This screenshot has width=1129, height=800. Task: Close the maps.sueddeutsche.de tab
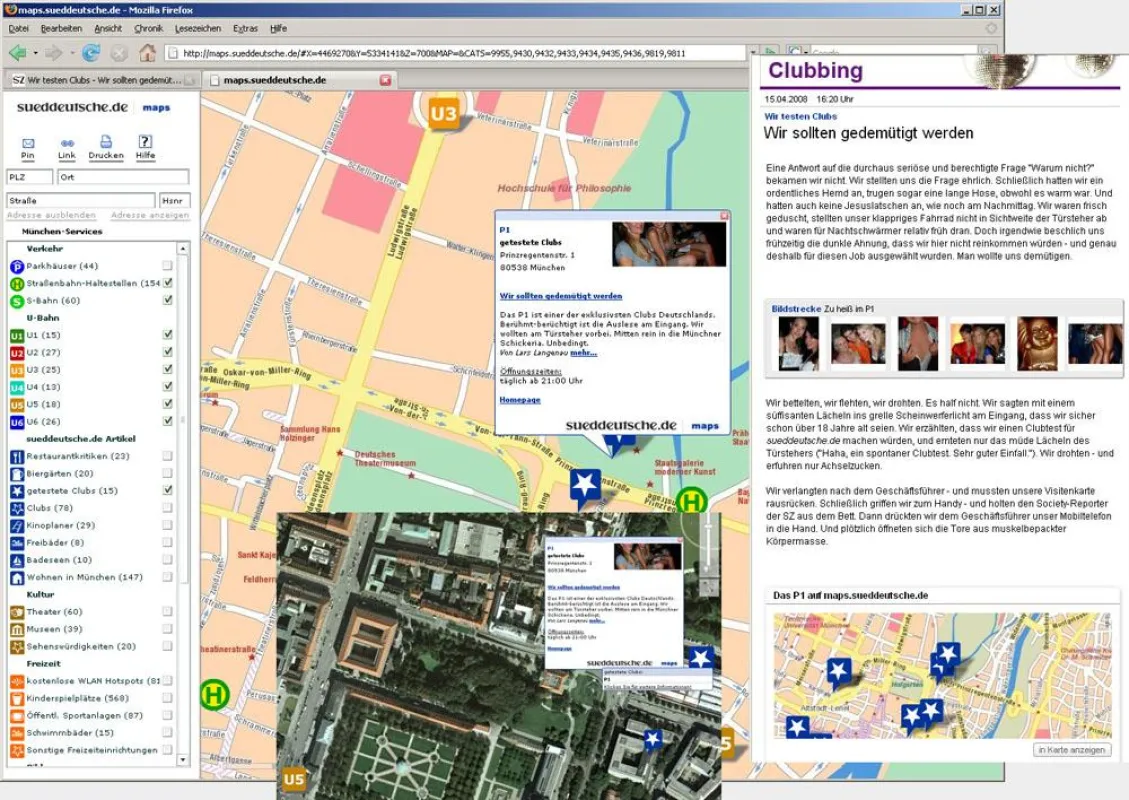(x=385, y=80)
